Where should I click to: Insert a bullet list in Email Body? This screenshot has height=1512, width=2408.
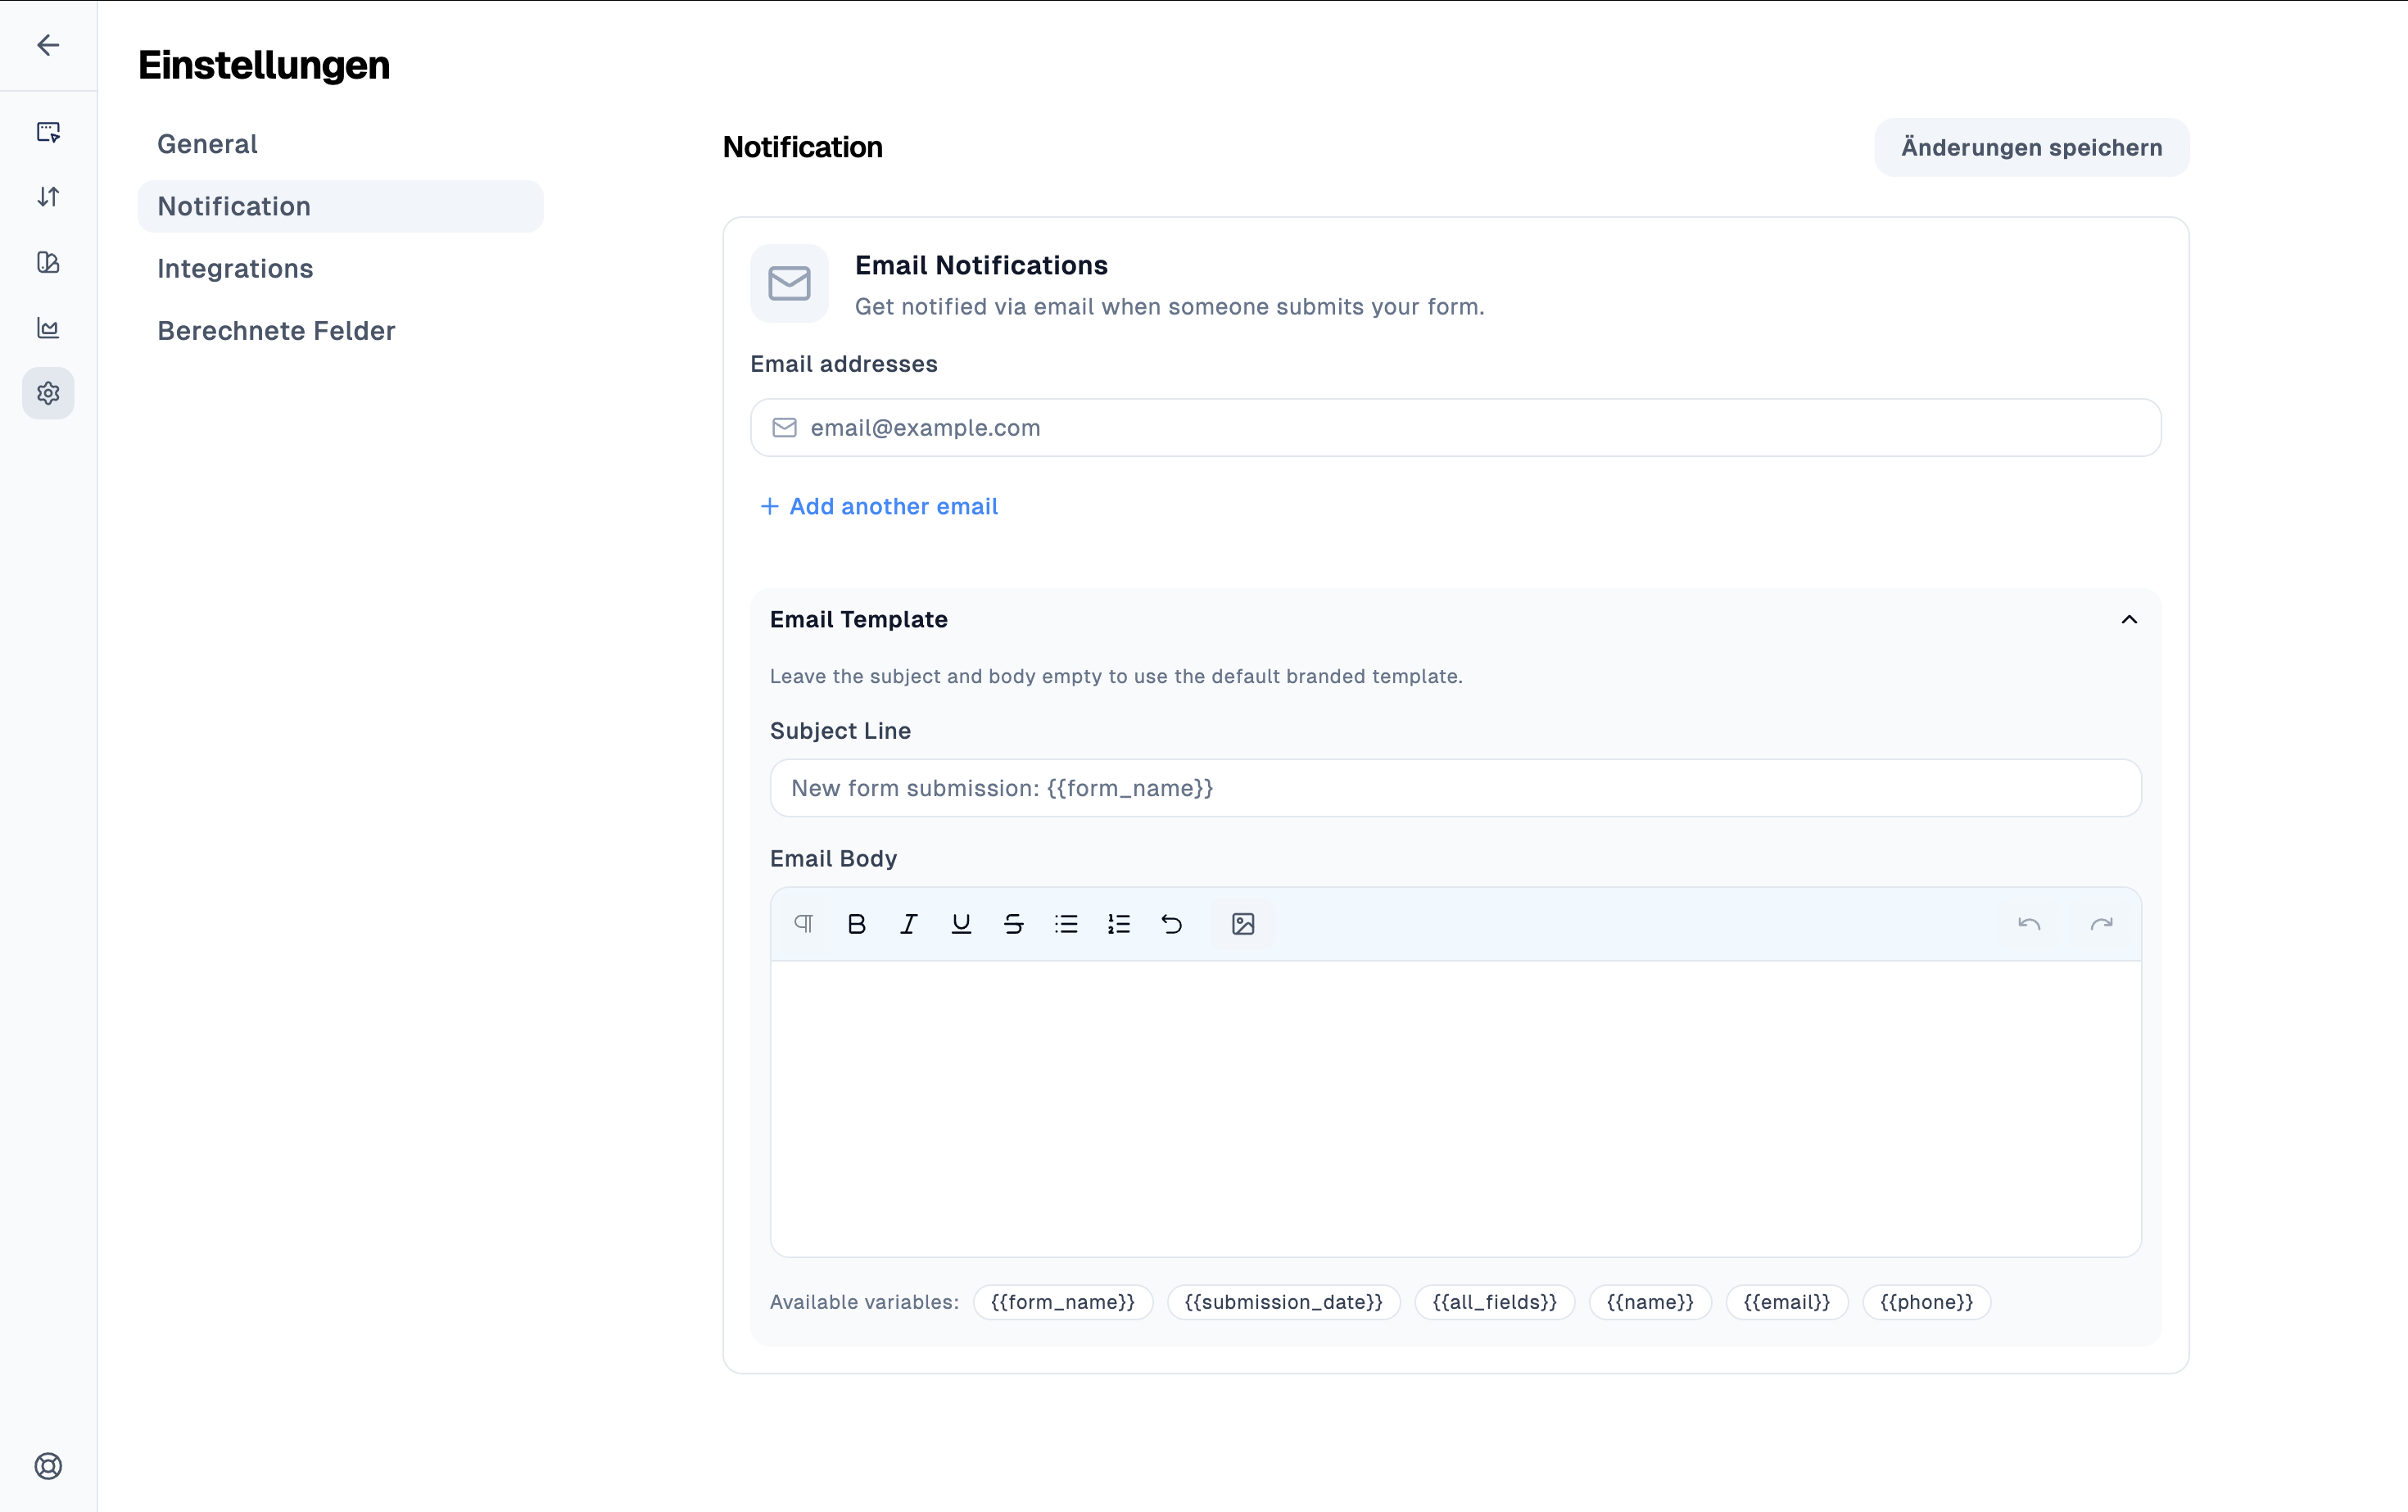point(1066,924)
